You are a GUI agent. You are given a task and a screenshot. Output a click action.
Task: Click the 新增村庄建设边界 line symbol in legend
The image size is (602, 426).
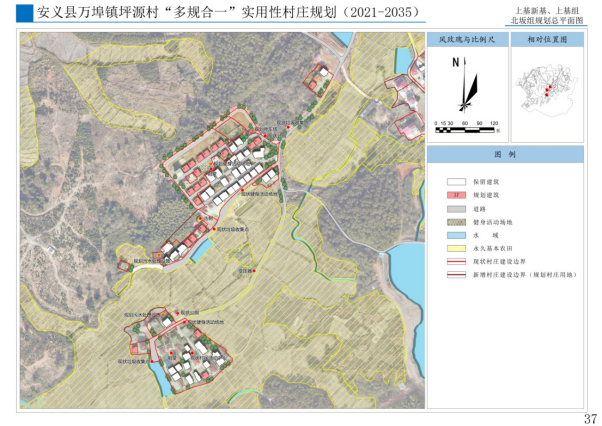tap(454, 272)
